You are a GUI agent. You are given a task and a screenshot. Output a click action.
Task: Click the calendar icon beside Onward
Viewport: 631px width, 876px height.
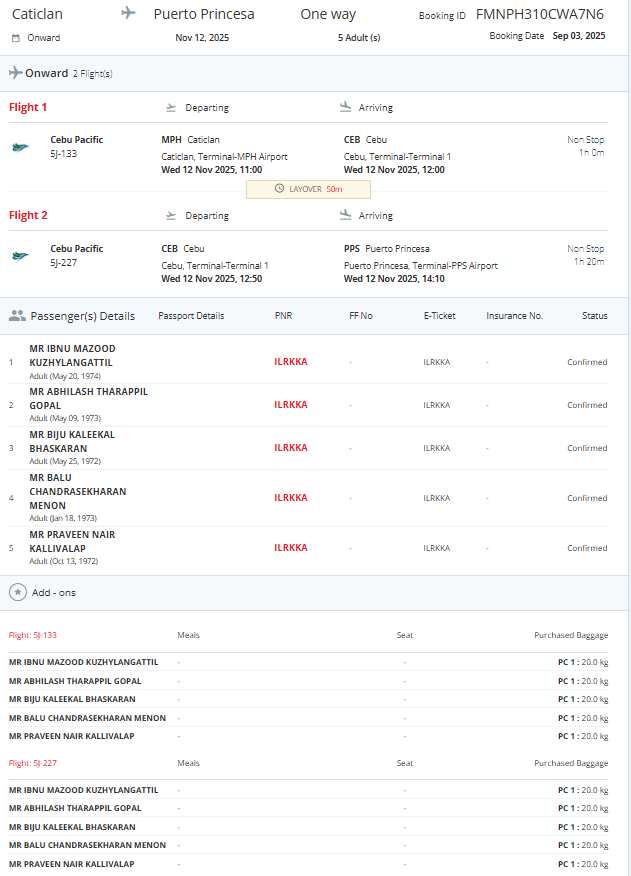(16, 38)
